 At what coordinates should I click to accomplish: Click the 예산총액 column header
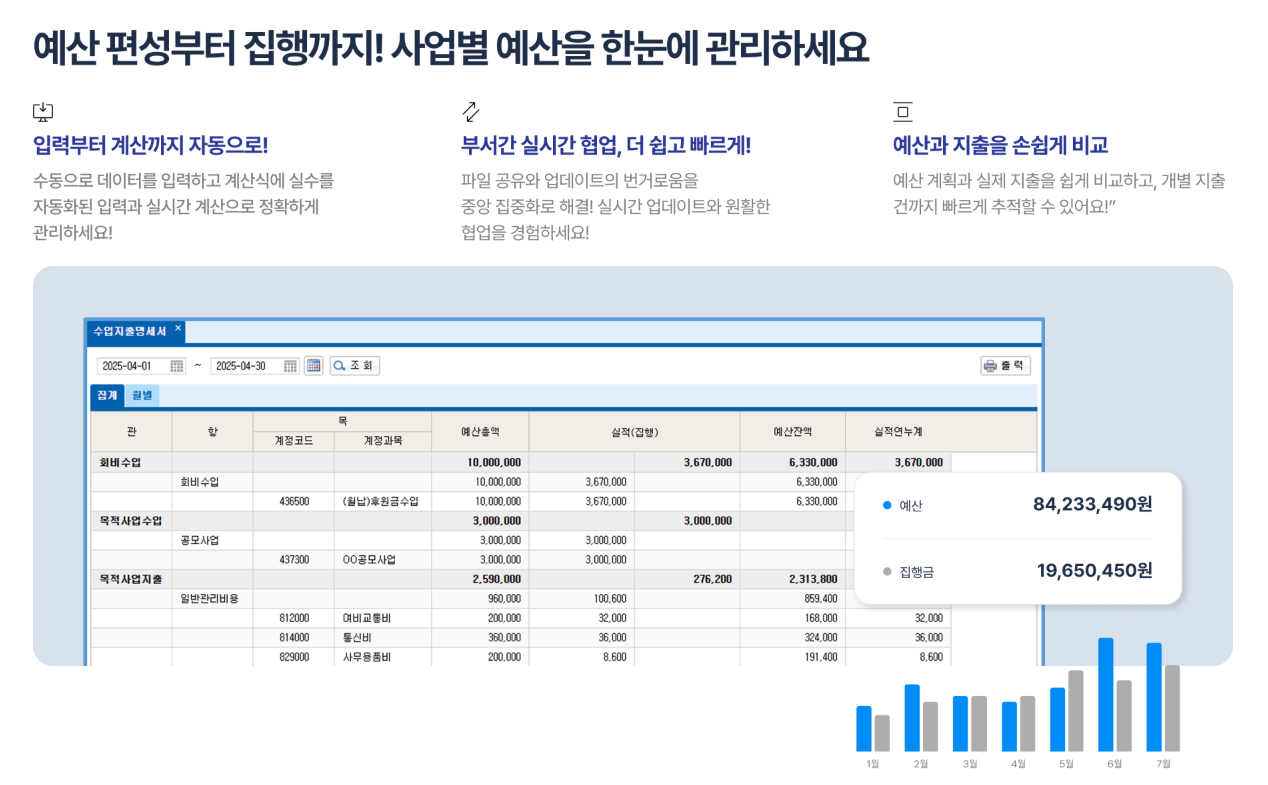[x=480, y=432]
